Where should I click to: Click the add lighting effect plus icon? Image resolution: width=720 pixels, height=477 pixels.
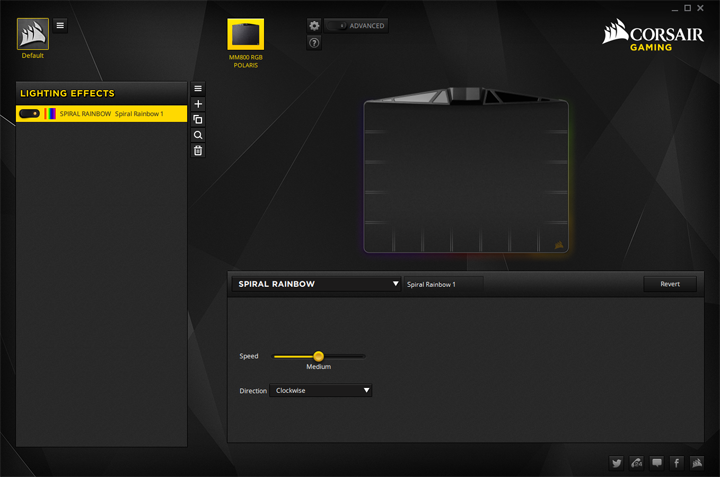(198, 104)
